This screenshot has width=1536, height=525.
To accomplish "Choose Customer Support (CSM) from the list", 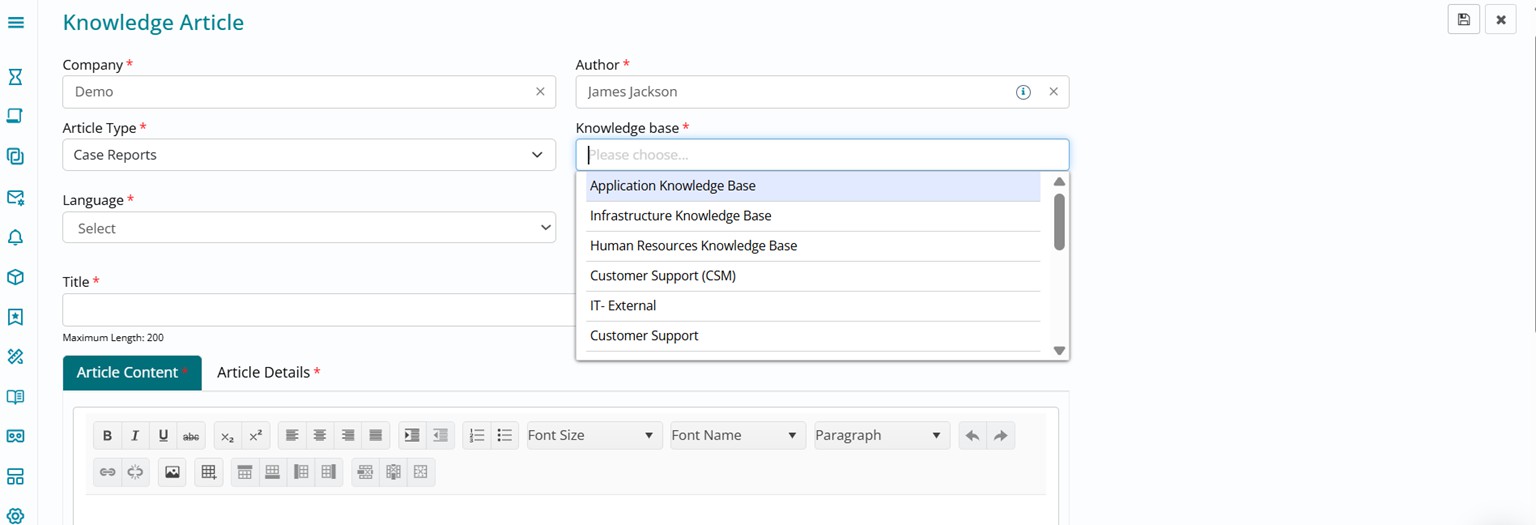I will point(662,276).
